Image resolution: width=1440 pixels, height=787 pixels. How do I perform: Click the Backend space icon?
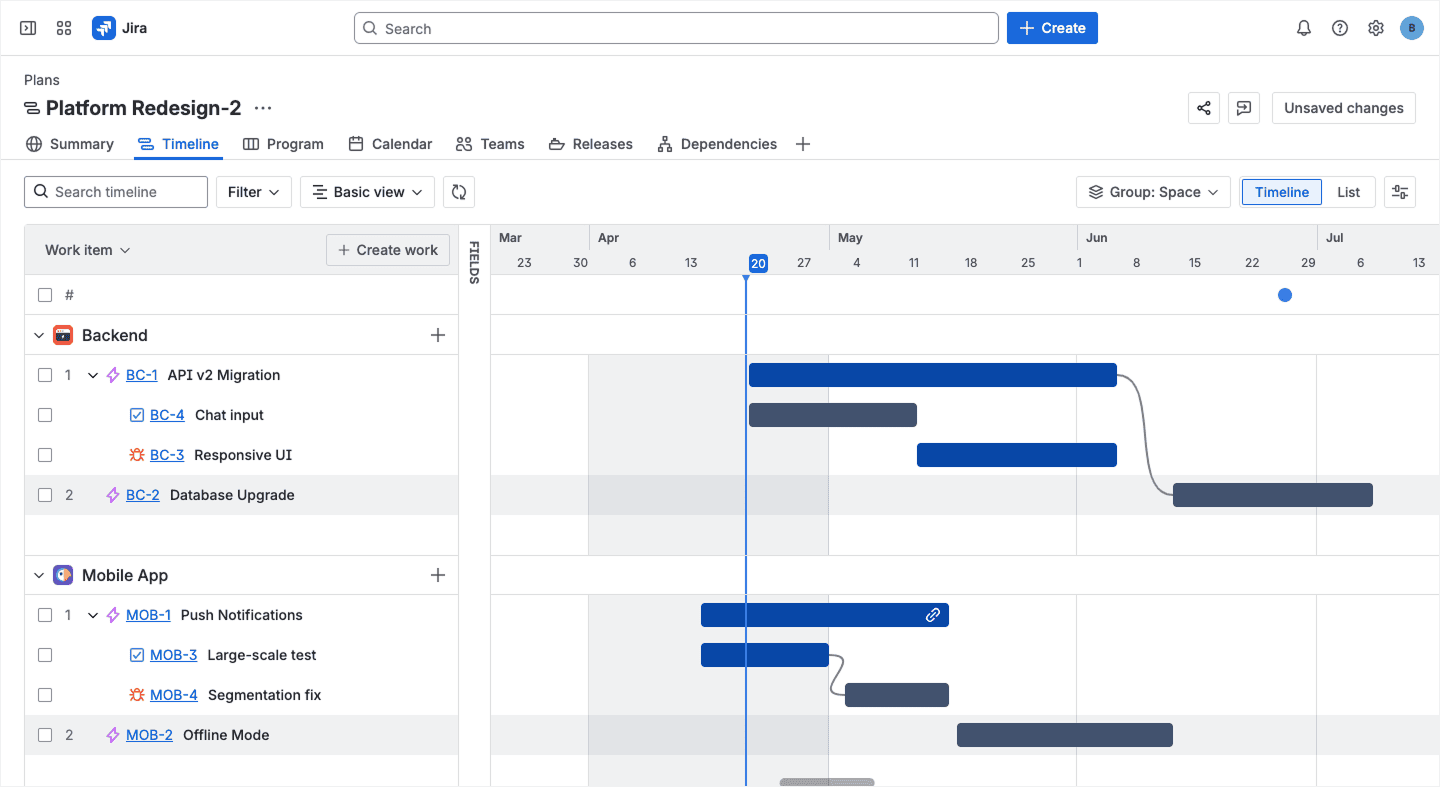coord(63,335)
